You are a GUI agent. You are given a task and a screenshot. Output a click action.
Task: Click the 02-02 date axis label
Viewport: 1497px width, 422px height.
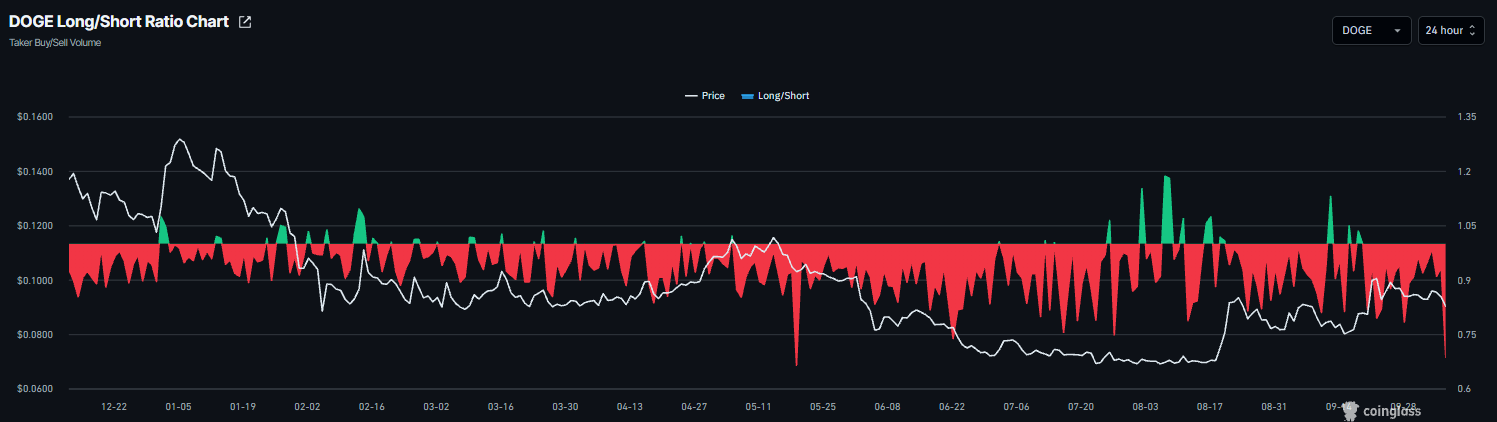coord(307,407)
